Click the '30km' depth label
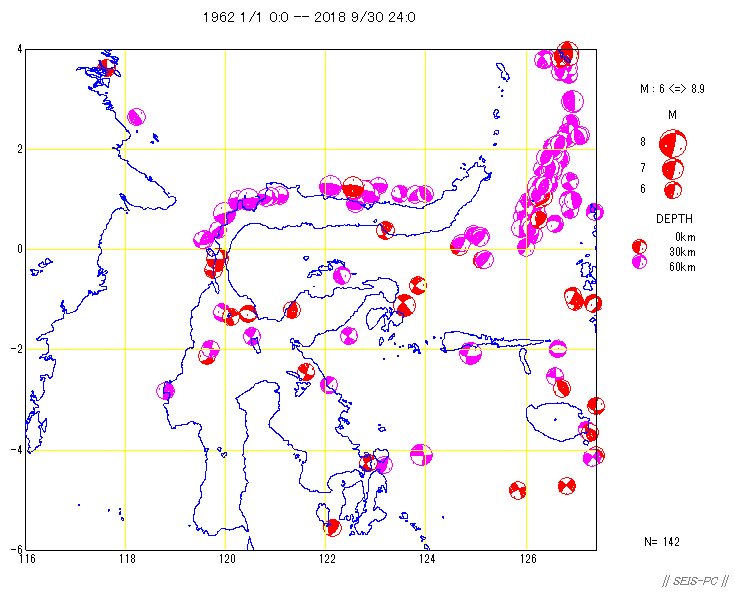The width and height of the screenshot is (751, 593). (x=682, y=252)
